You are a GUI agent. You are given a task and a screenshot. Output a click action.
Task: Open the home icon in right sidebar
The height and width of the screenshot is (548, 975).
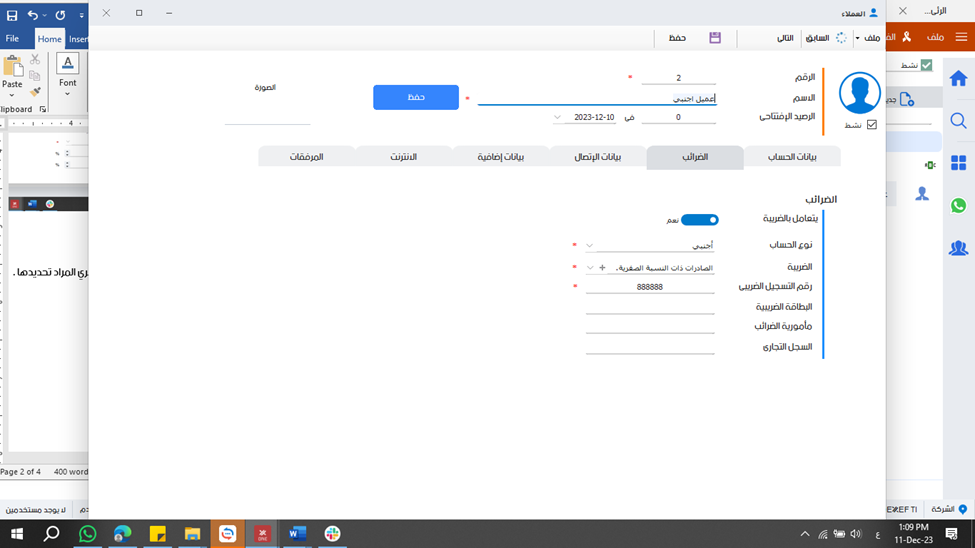coord(958,78)
